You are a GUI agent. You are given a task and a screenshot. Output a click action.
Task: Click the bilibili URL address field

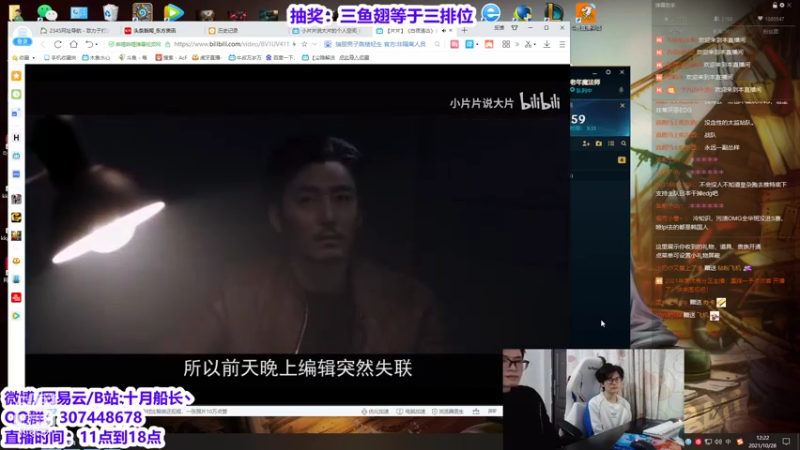[231, 44]
